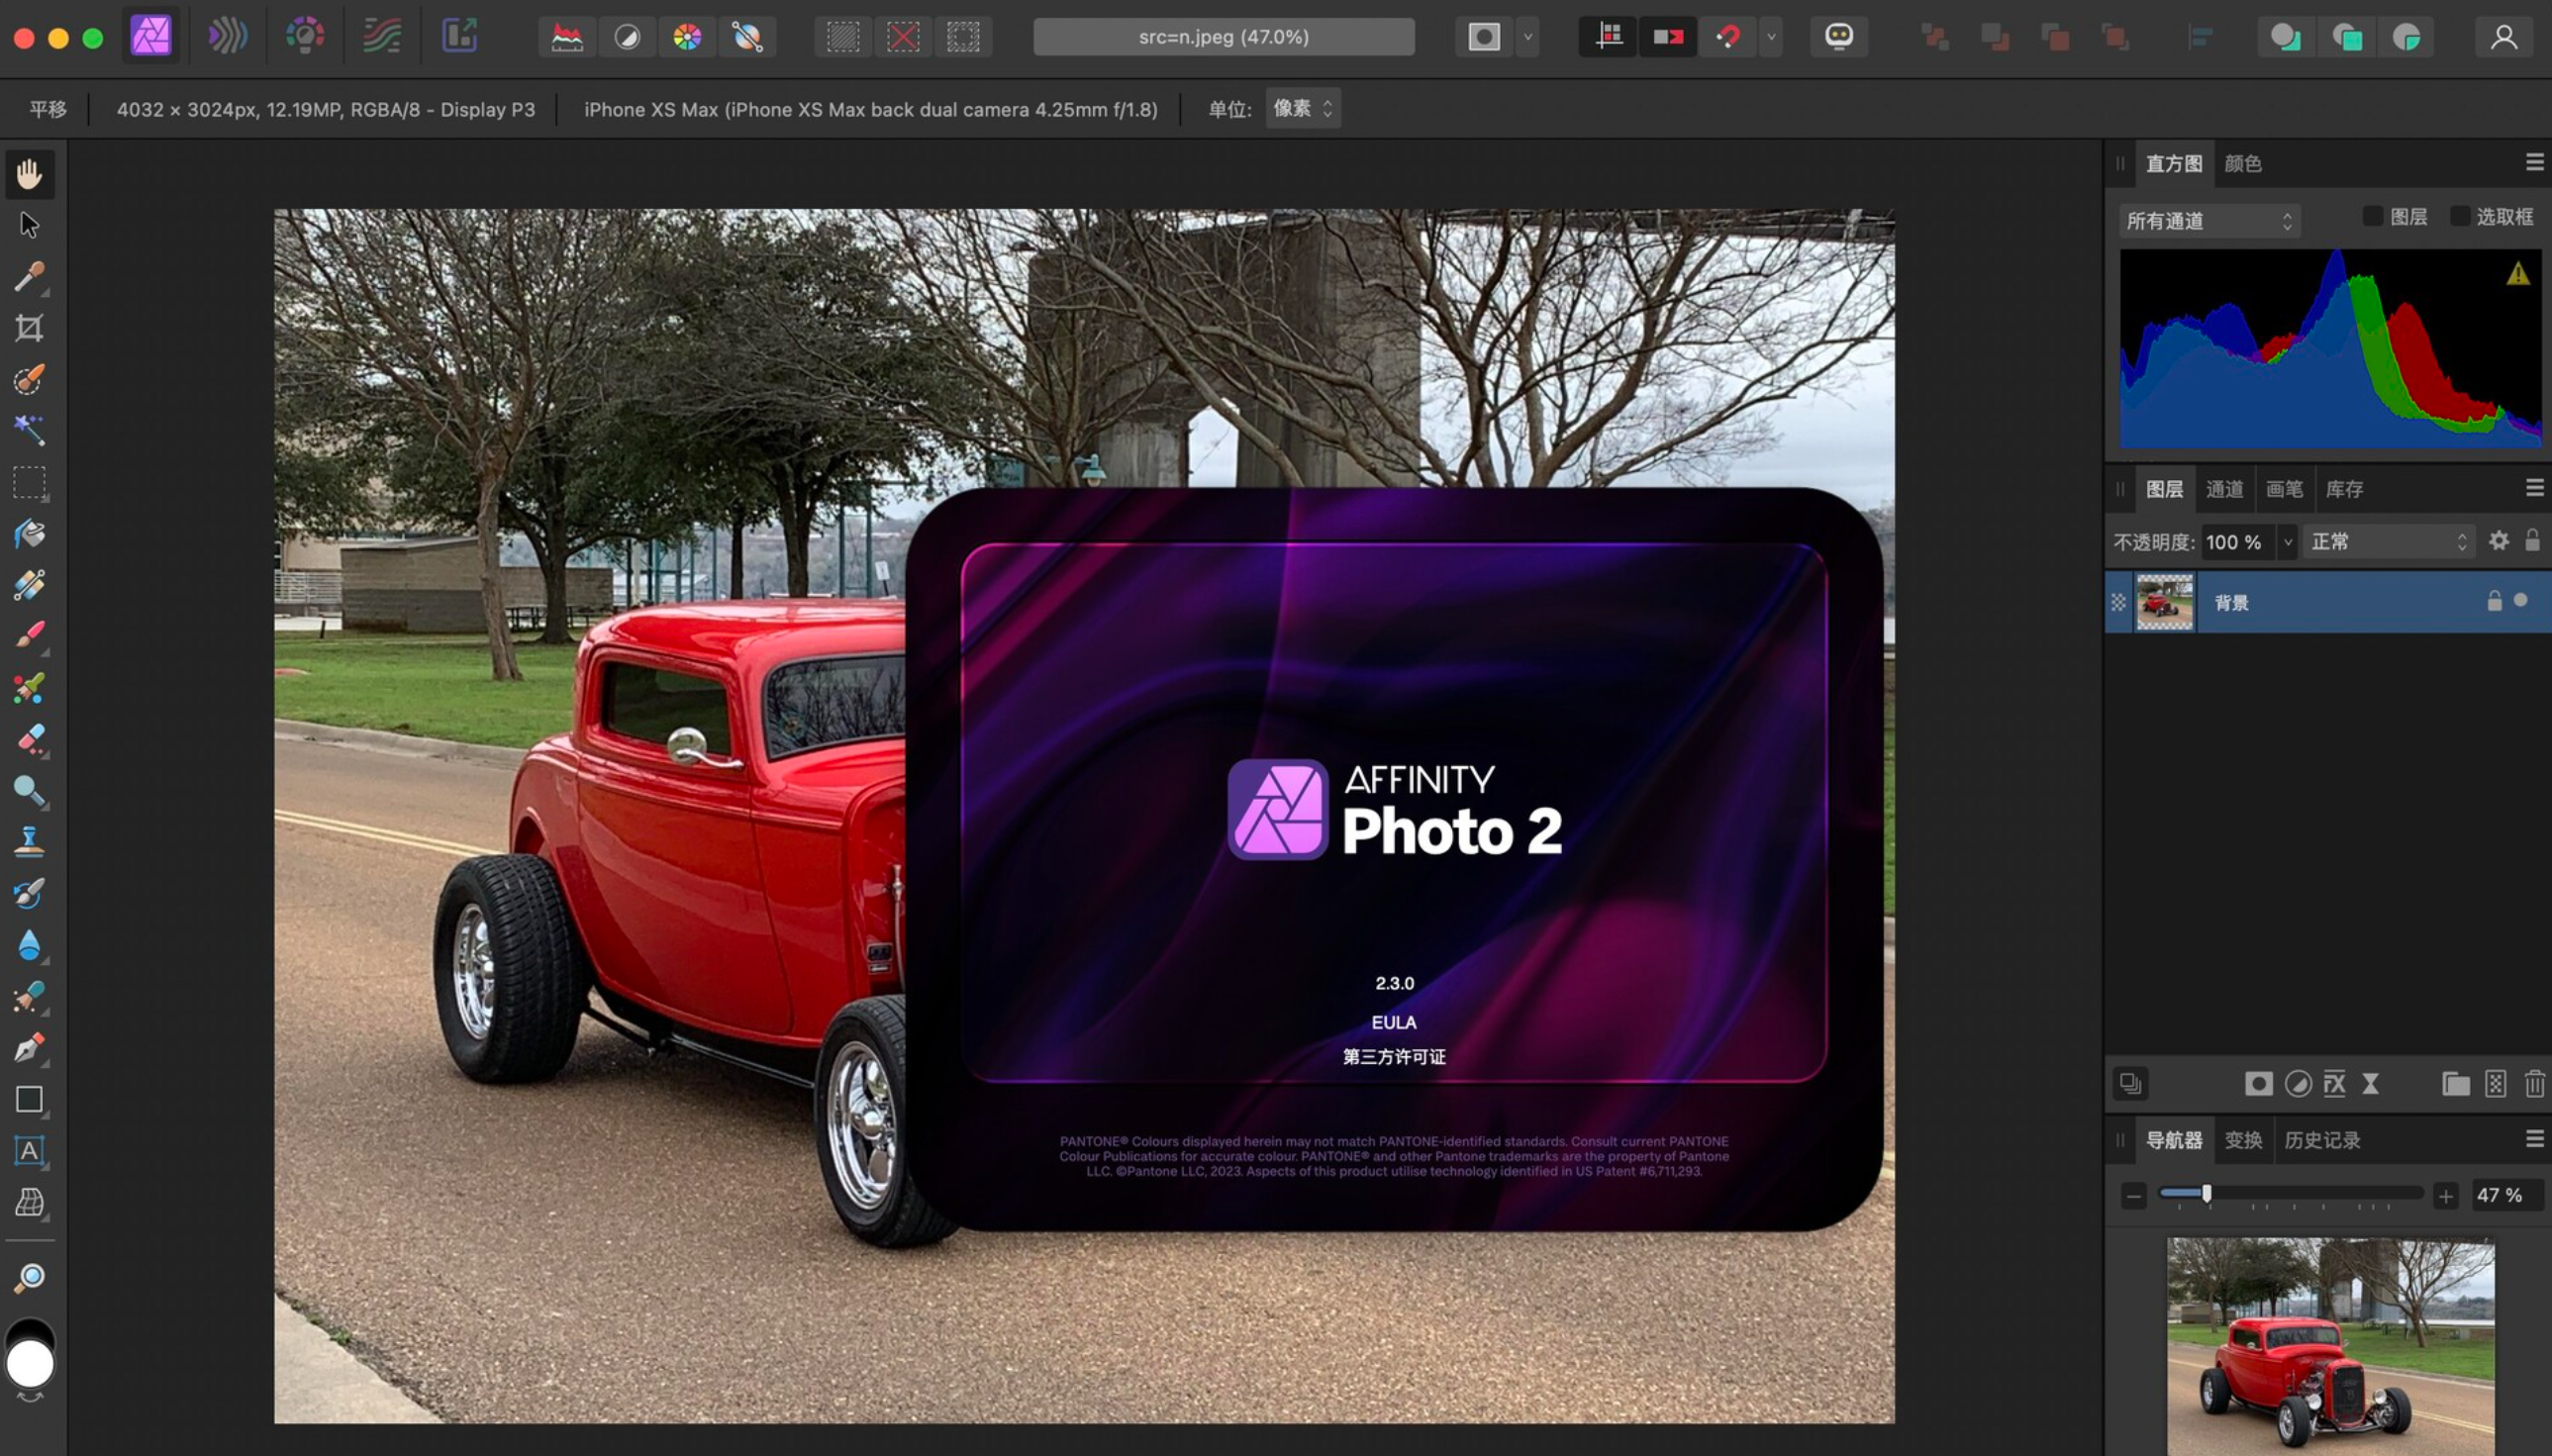This screenshot has width=2552, height=1456.
Task: Open the EULA link in splash
Action: point(1394,1022)
